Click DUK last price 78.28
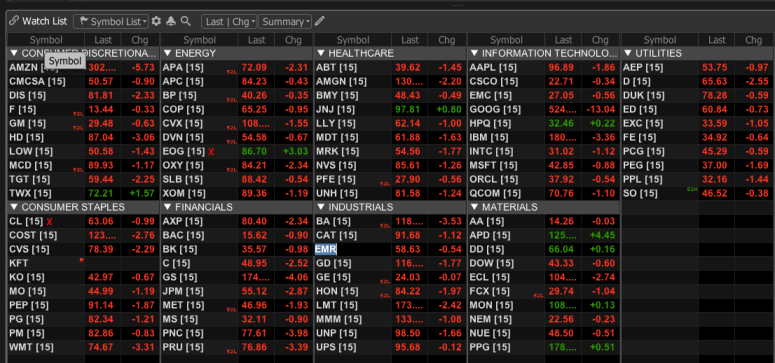The height and width of the screenshot is (363, 775). (715, 95)
